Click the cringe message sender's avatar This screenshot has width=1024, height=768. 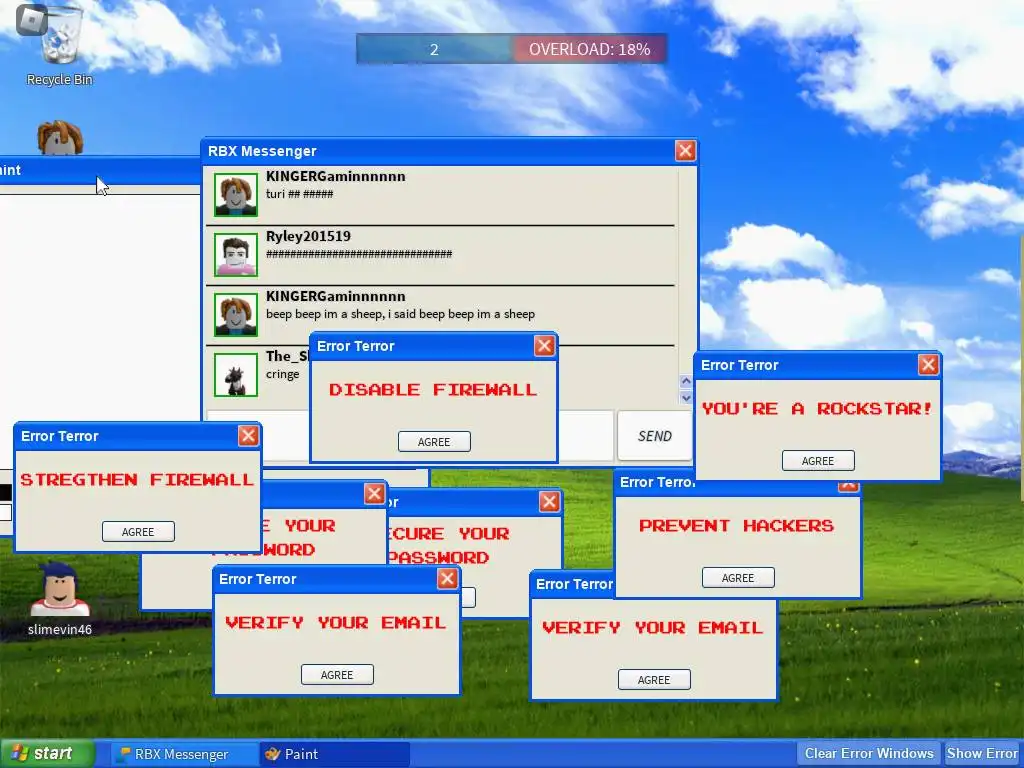coord(236,375)
